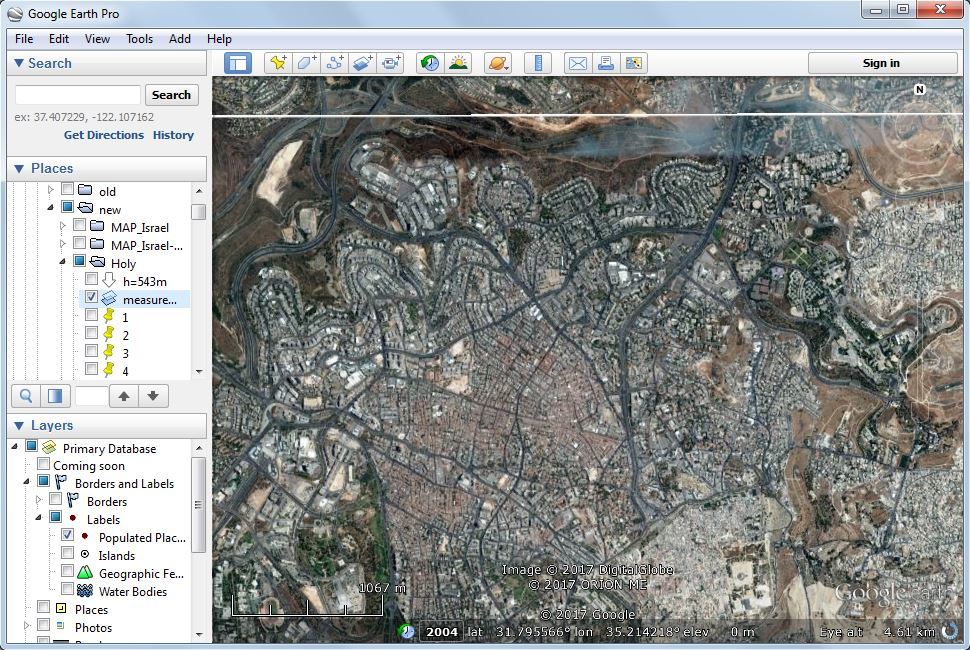Click the historical imagery clock in status bar

pyautogui.click(x=406, y=631)
